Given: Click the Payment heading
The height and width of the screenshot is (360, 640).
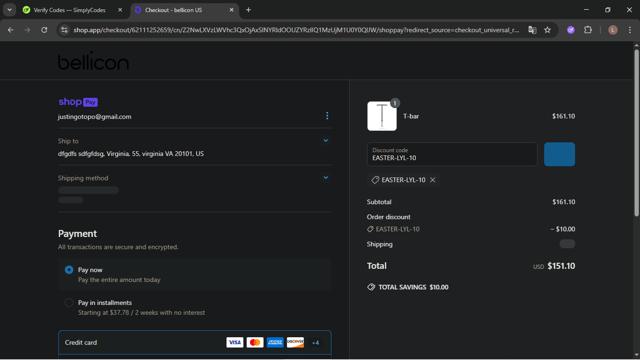Looking at the screenshot, I should tap(78, 233).
